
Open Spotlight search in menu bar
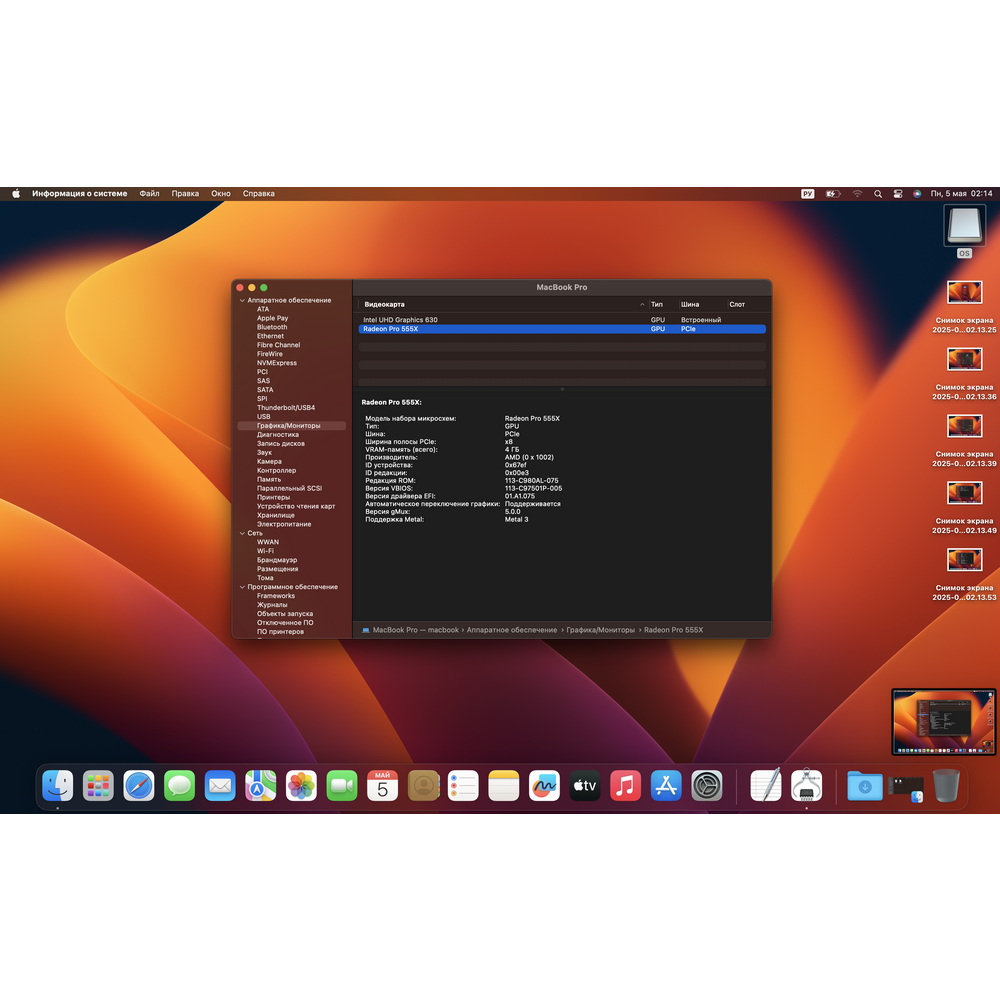[x=878, y=194]
